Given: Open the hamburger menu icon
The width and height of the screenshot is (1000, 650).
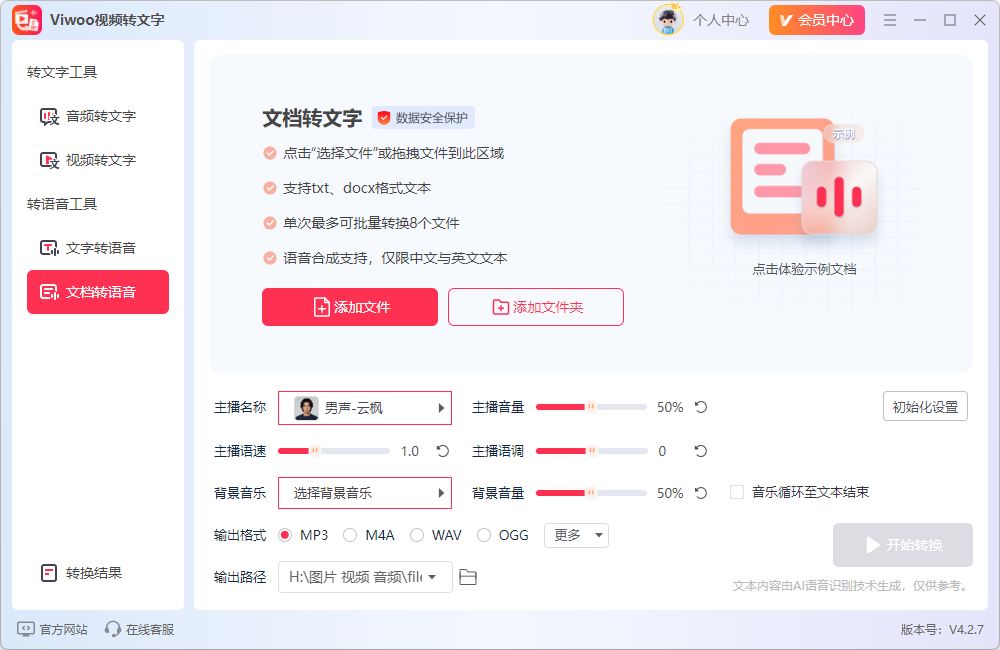Looking at the screenshot, I should click(x=890, y=20).
